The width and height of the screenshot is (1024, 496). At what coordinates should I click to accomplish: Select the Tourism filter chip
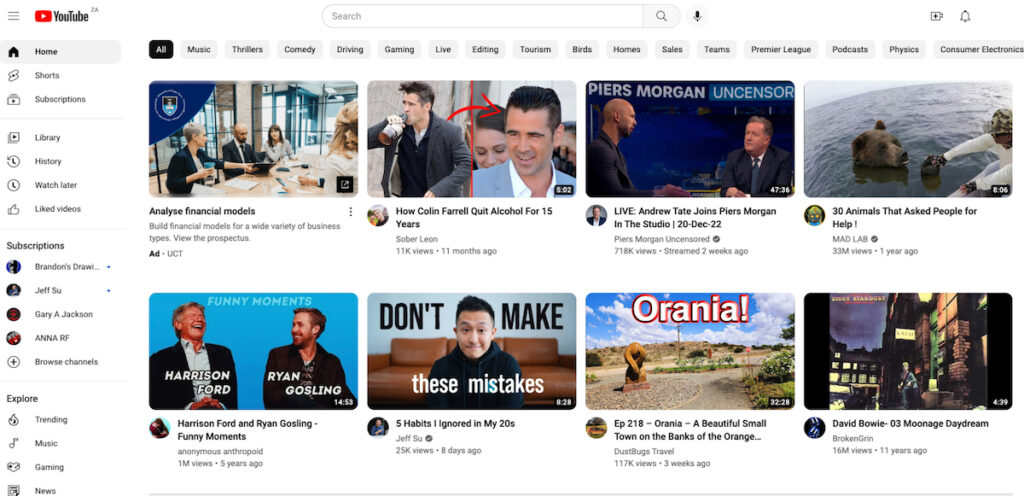(536, 50)
